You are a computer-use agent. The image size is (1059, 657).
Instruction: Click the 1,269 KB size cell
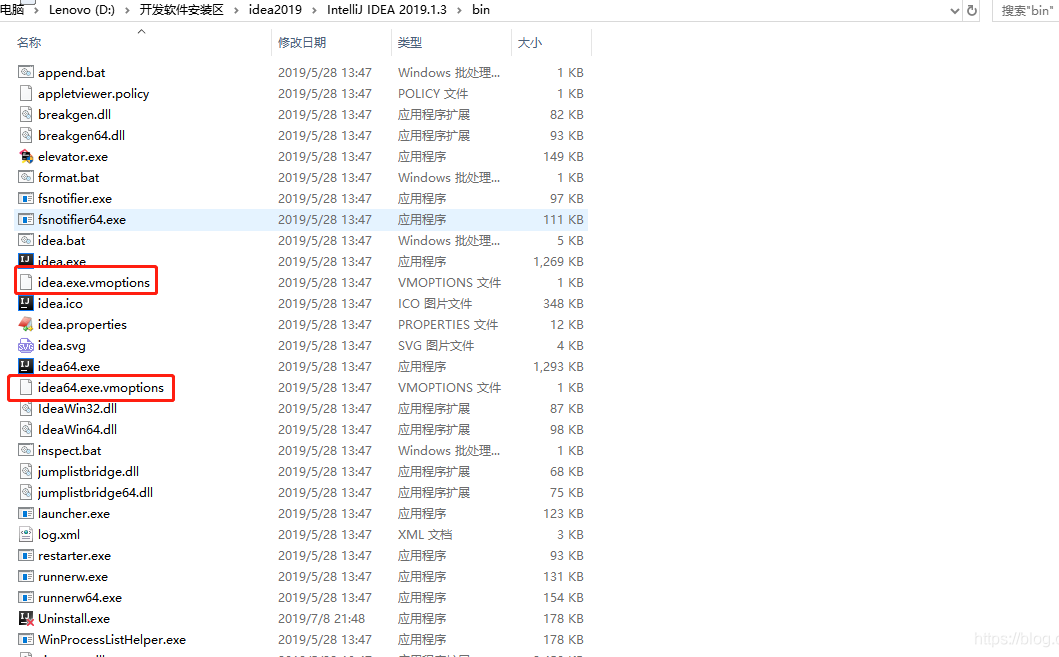click(559, 261)
